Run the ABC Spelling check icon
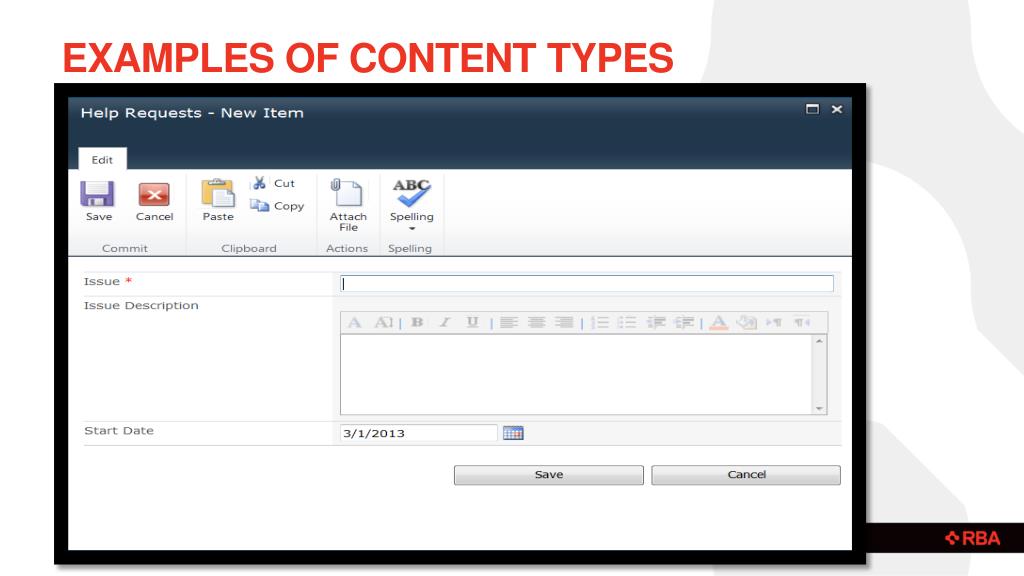Viewport: 1024px width, 576px height. click(x=411, y=193)
